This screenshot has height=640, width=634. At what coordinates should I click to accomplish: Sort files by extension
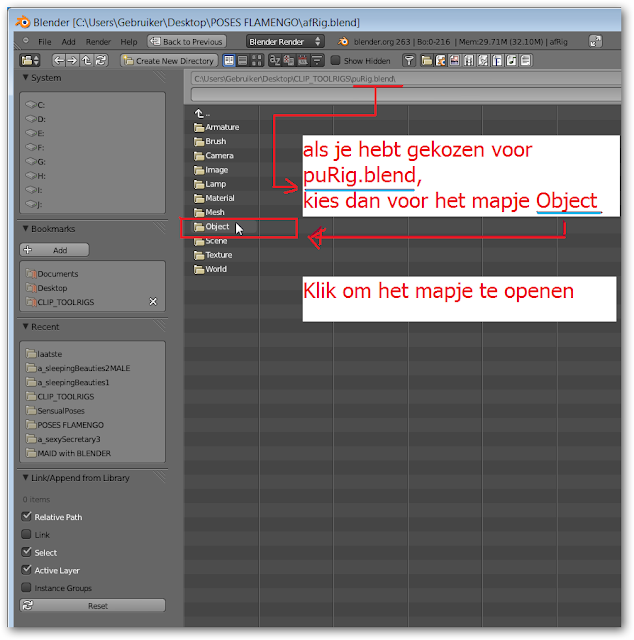tap(289, 60)
